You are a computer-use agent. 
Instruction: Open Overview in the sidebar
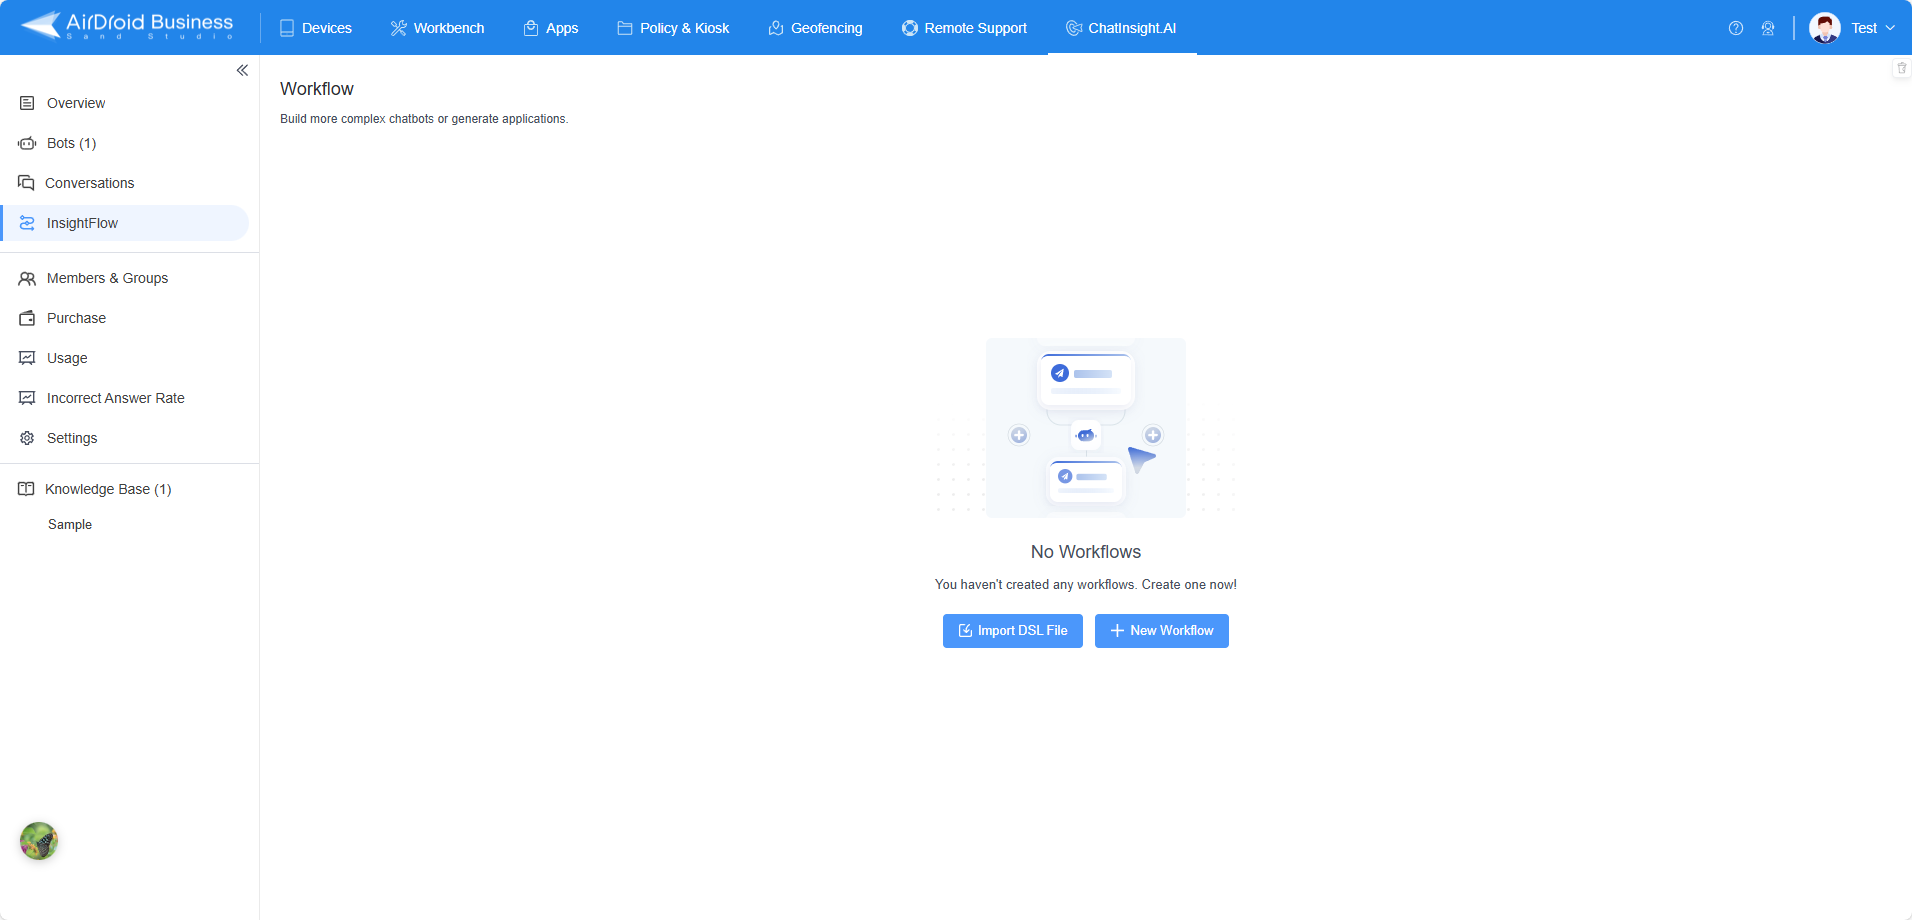[125, 103]
